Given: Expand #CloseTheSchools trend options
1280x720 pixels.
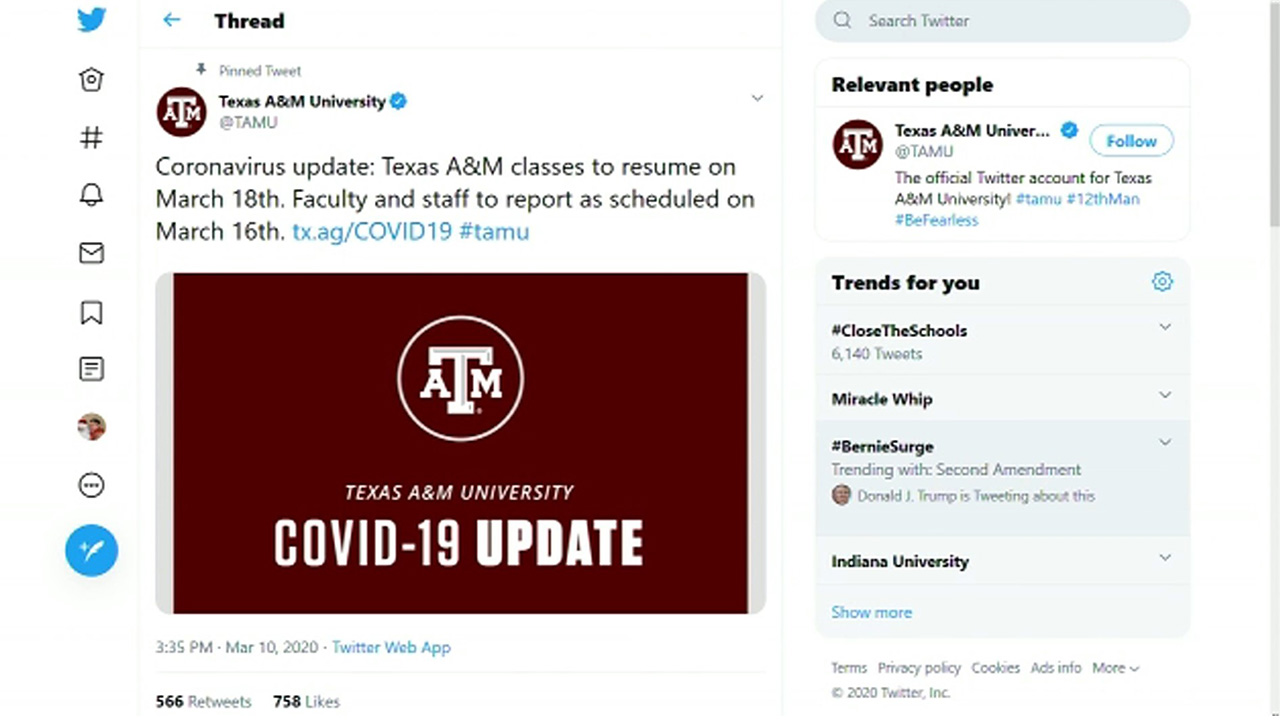Looking at the screenshot, I should (x=1165, y=327).
